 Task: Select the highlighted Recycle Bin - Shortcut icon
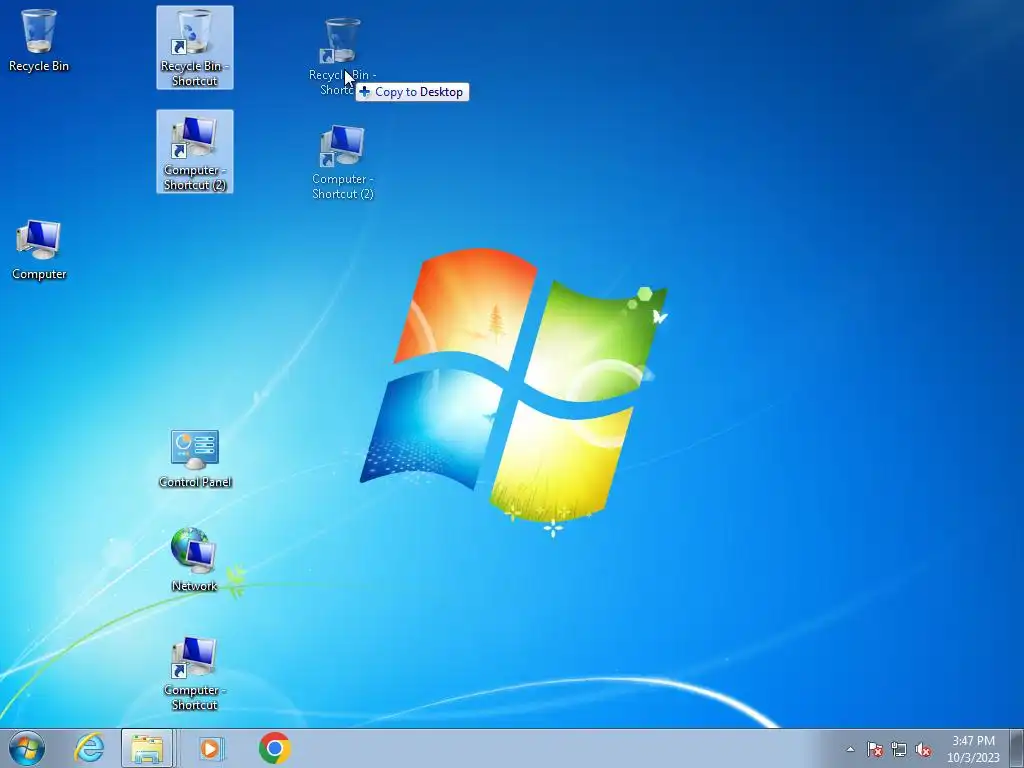pos(195,48)
